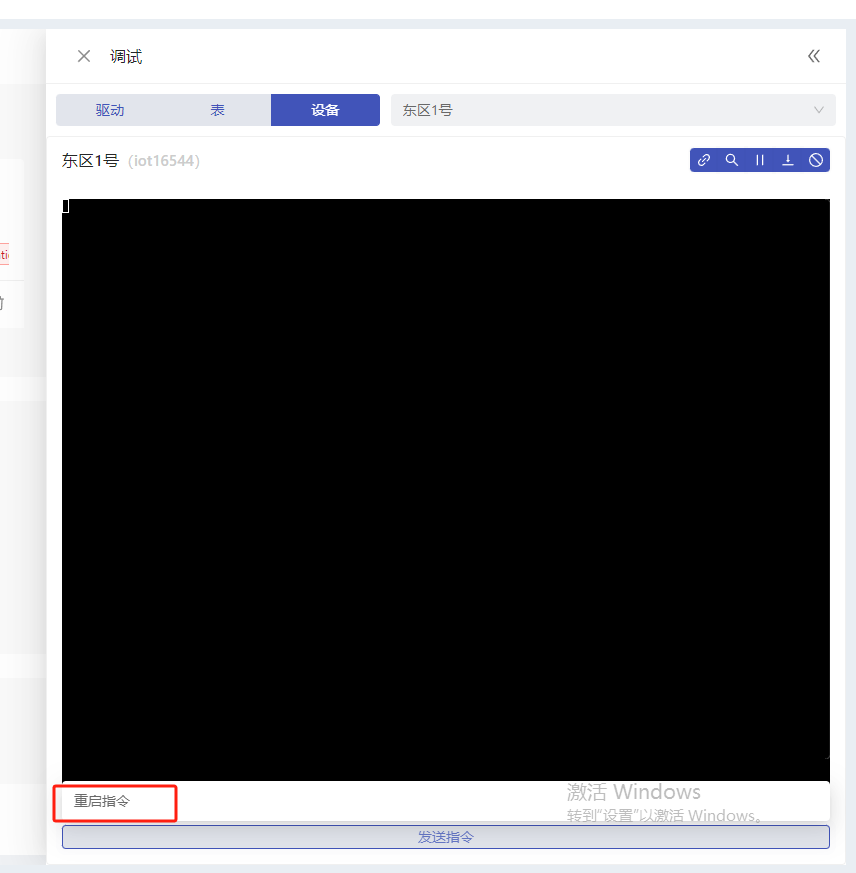This screenshot has width=856, height=873.
Task: Switch to the 驱动 tab
Action: (x=110, y=110)
